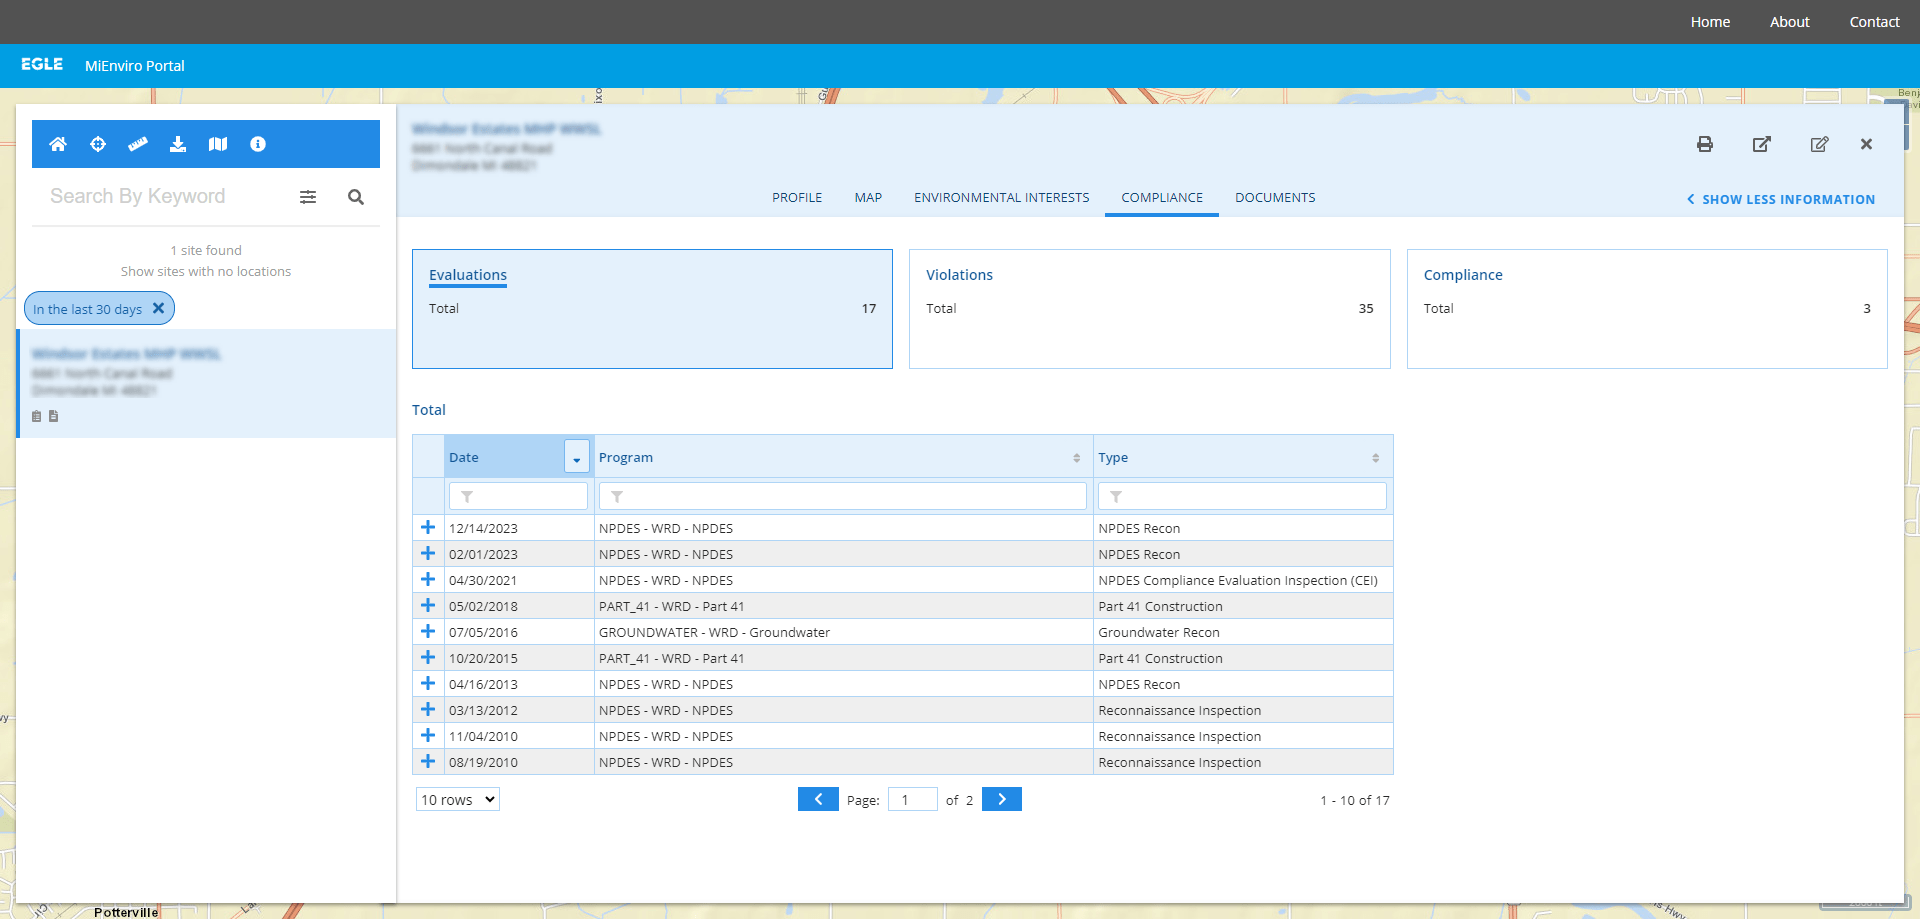Expand the 08/19/2010 evaluation row
1920x919 pixels.
click(428, 761)
